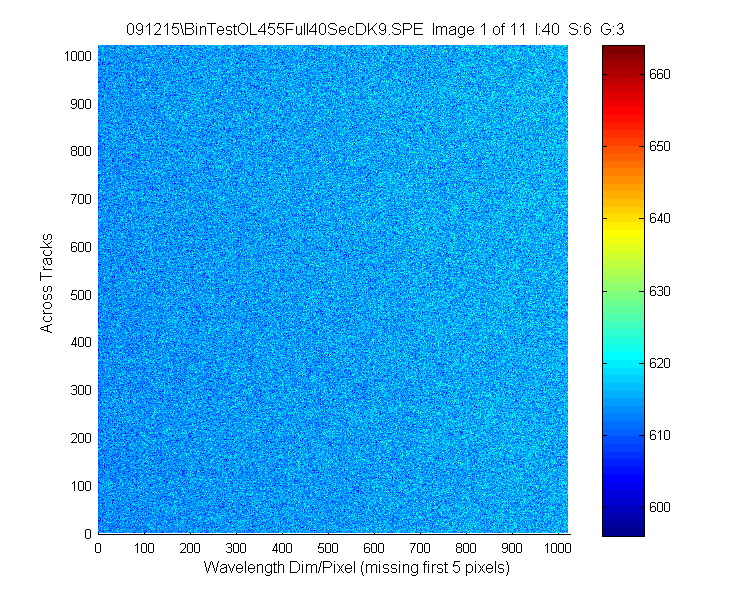The height and width of the screenshot is (600, 750).
Task: Click colorbar tick label 660
Action: [x=660, y=74]
